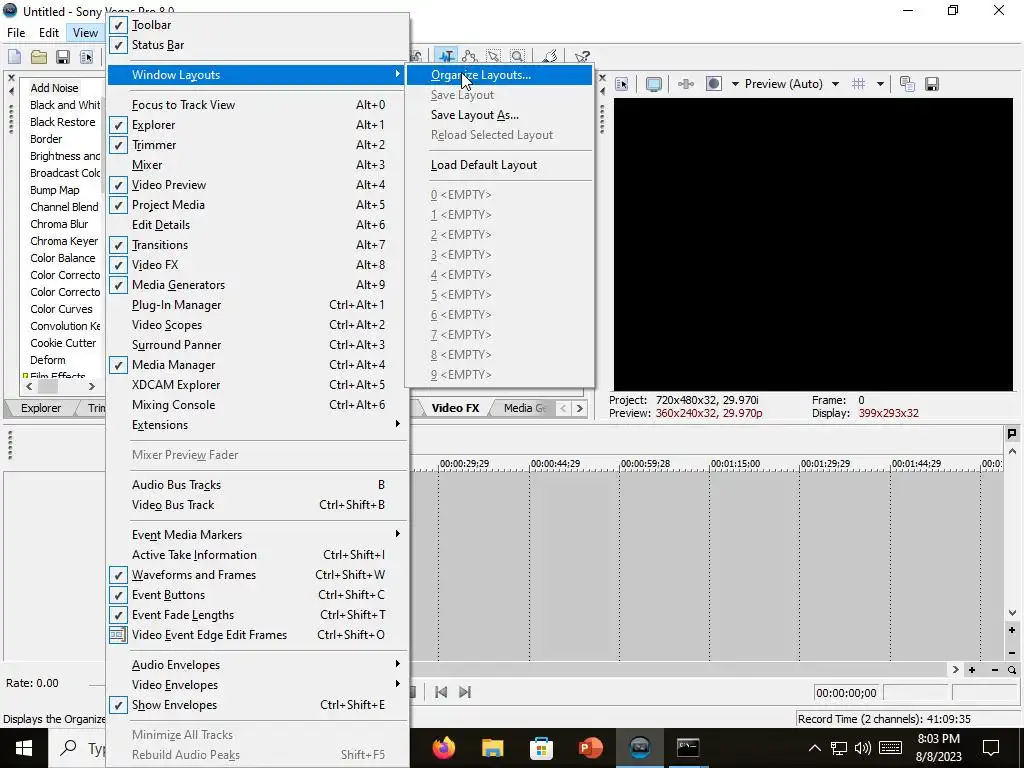This screenshot has width=1024, height=768.
Task: Open the Split Screen View dropdown arrow
Action: (x=735, y=84)
